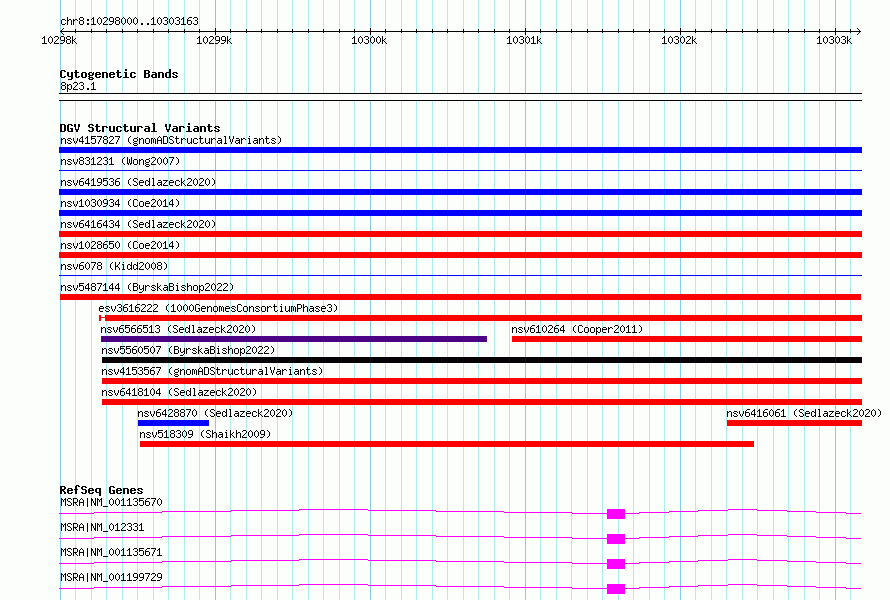
Task: Click the exon box of MSRA|NM_001135671
Action: click(x=616, y=564)
